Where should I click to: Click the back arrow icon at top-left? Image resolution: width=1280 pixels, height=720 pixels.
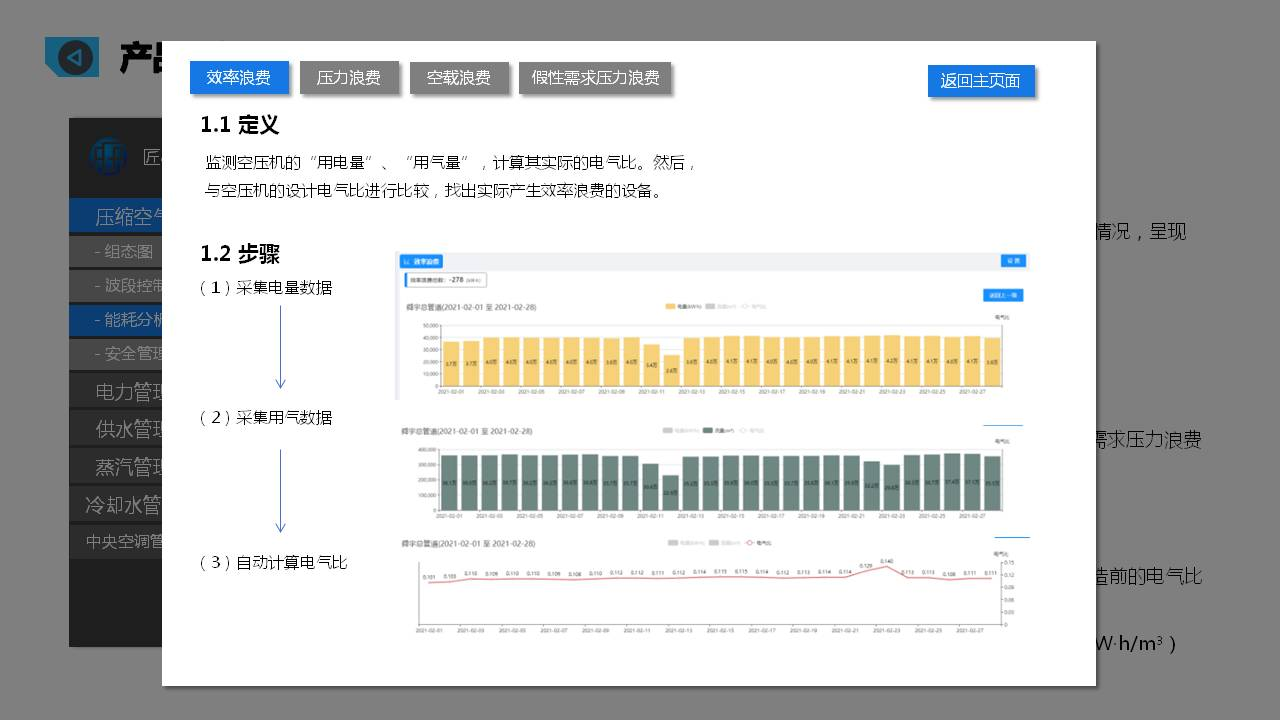click(x=72, y=58)
